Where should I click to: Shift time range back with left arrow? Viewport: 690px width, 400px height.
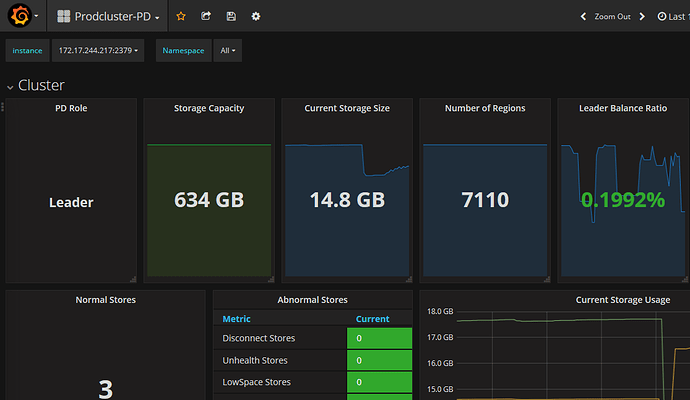584,16
